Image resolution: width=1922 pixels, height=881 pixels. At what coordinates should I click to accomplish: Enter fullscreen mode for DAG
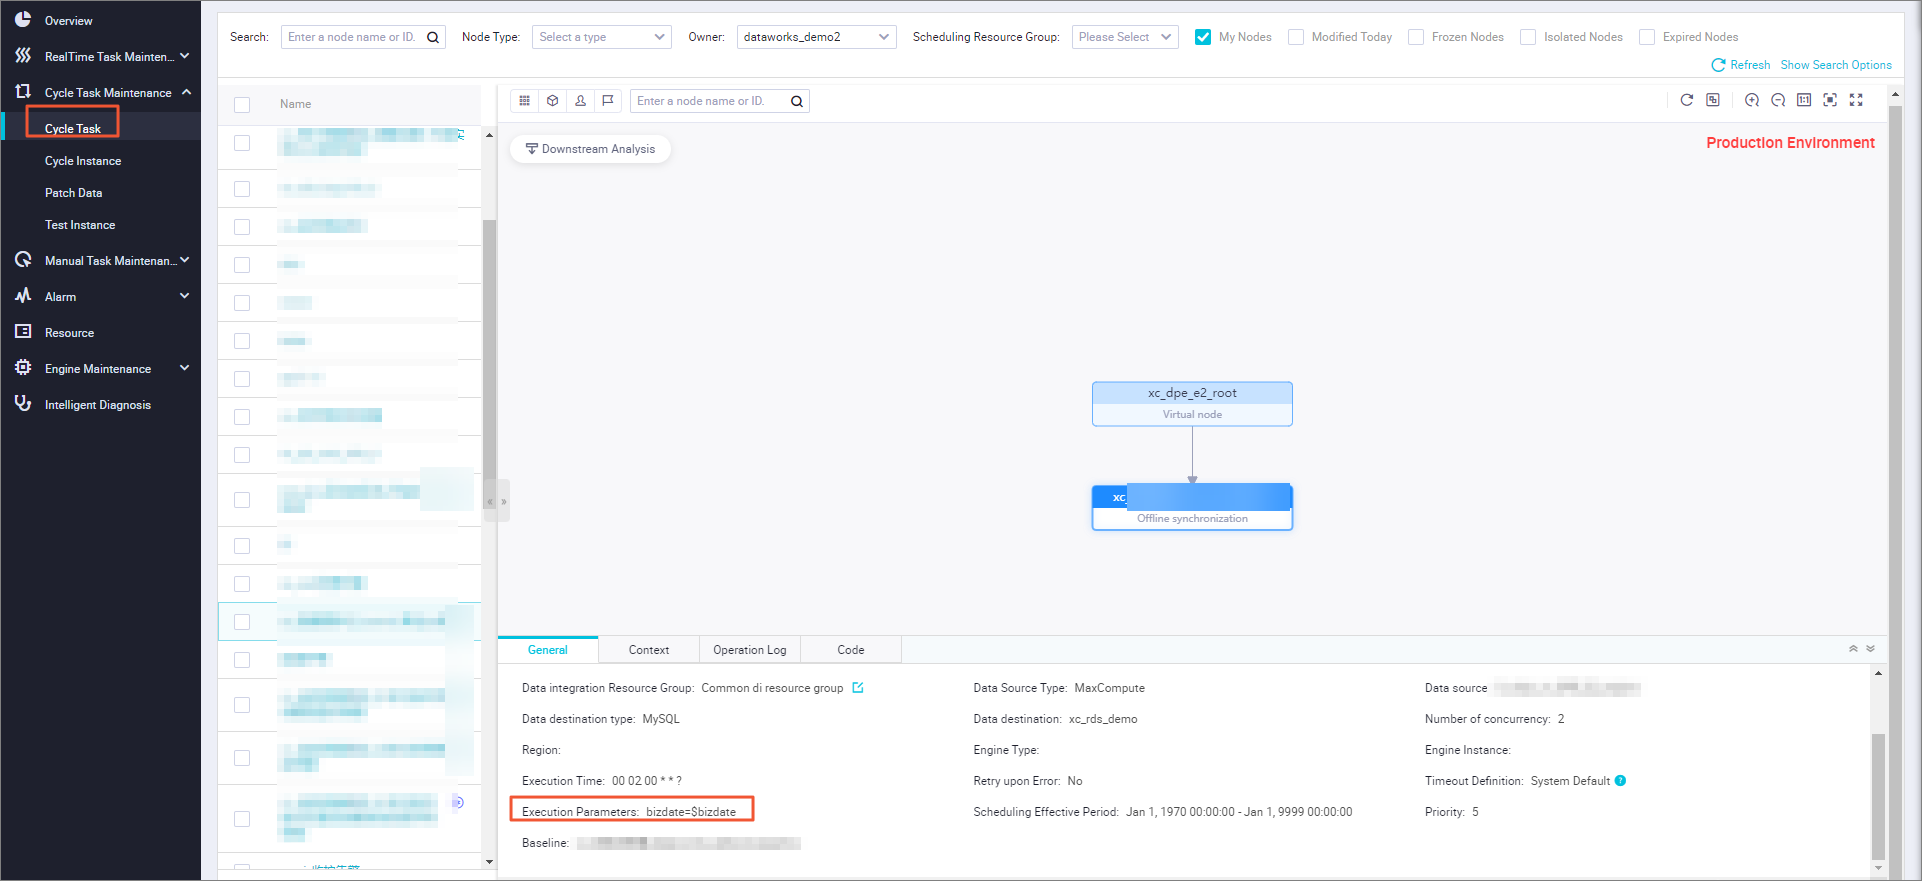click(1856, 100)
